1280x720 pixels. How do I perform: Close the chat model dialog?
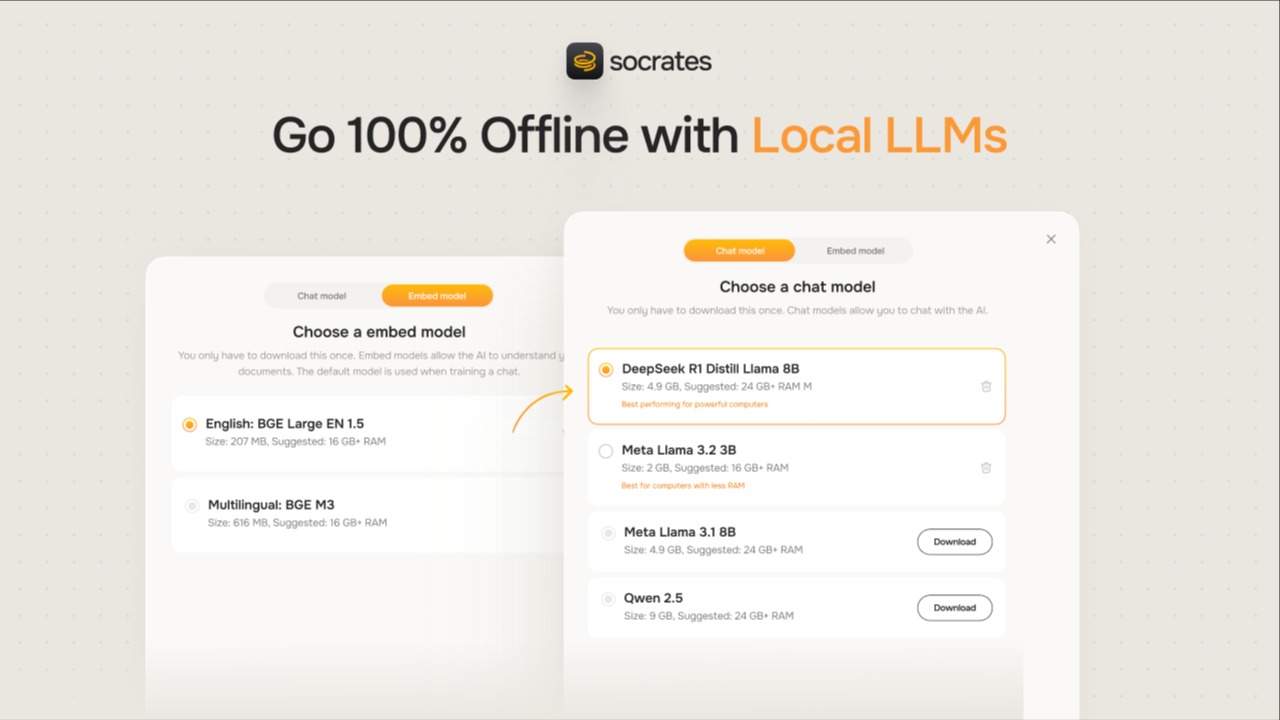1051,239
